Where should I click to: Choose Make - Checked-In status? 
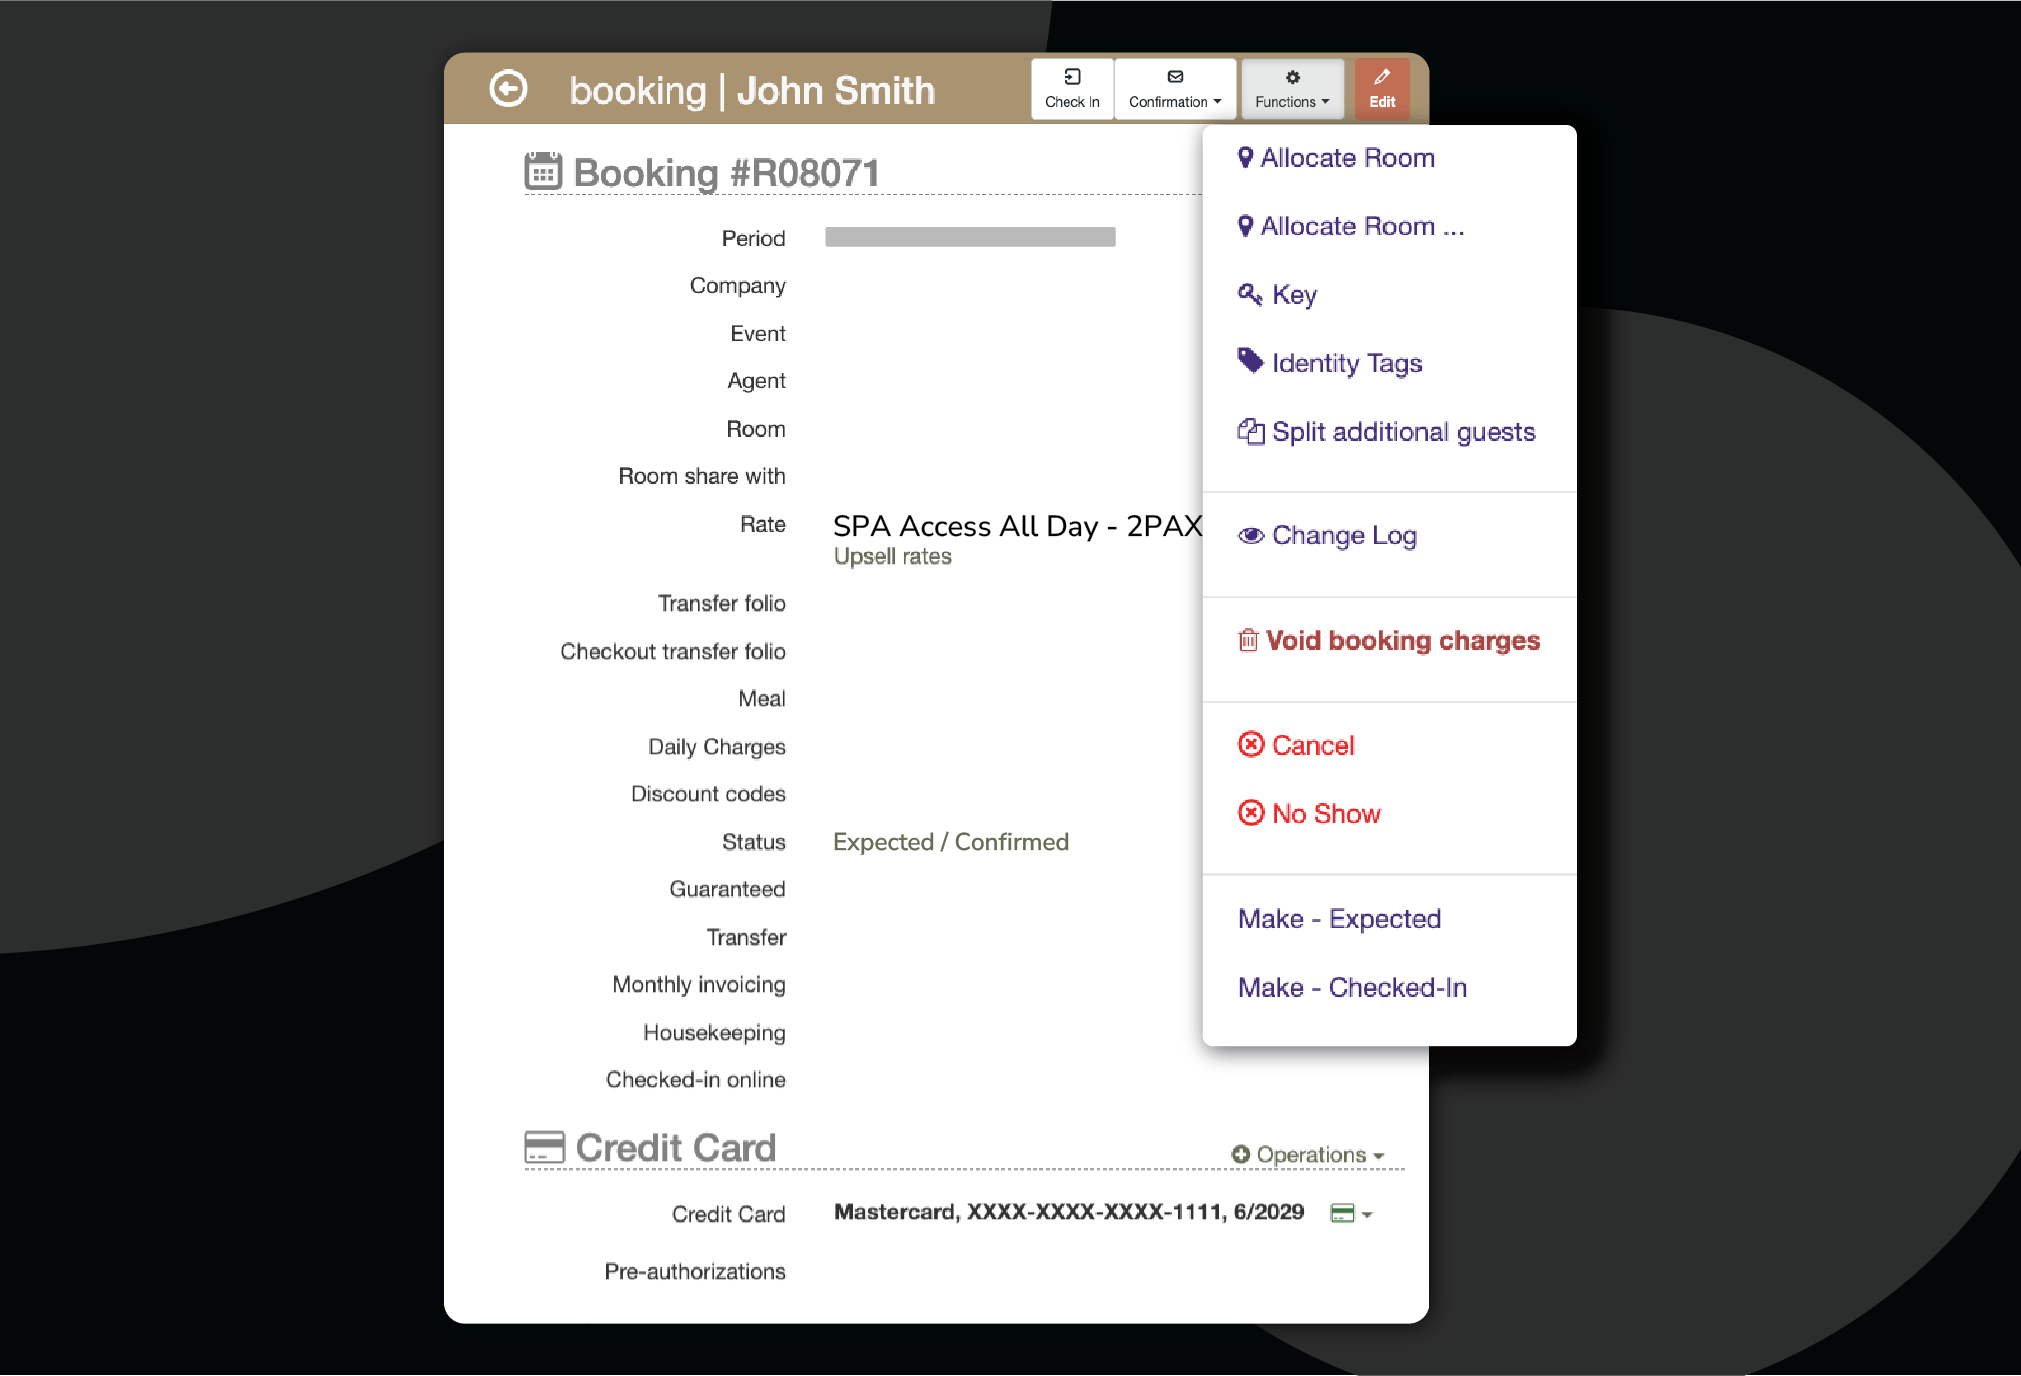click(x=1352, y=988)
